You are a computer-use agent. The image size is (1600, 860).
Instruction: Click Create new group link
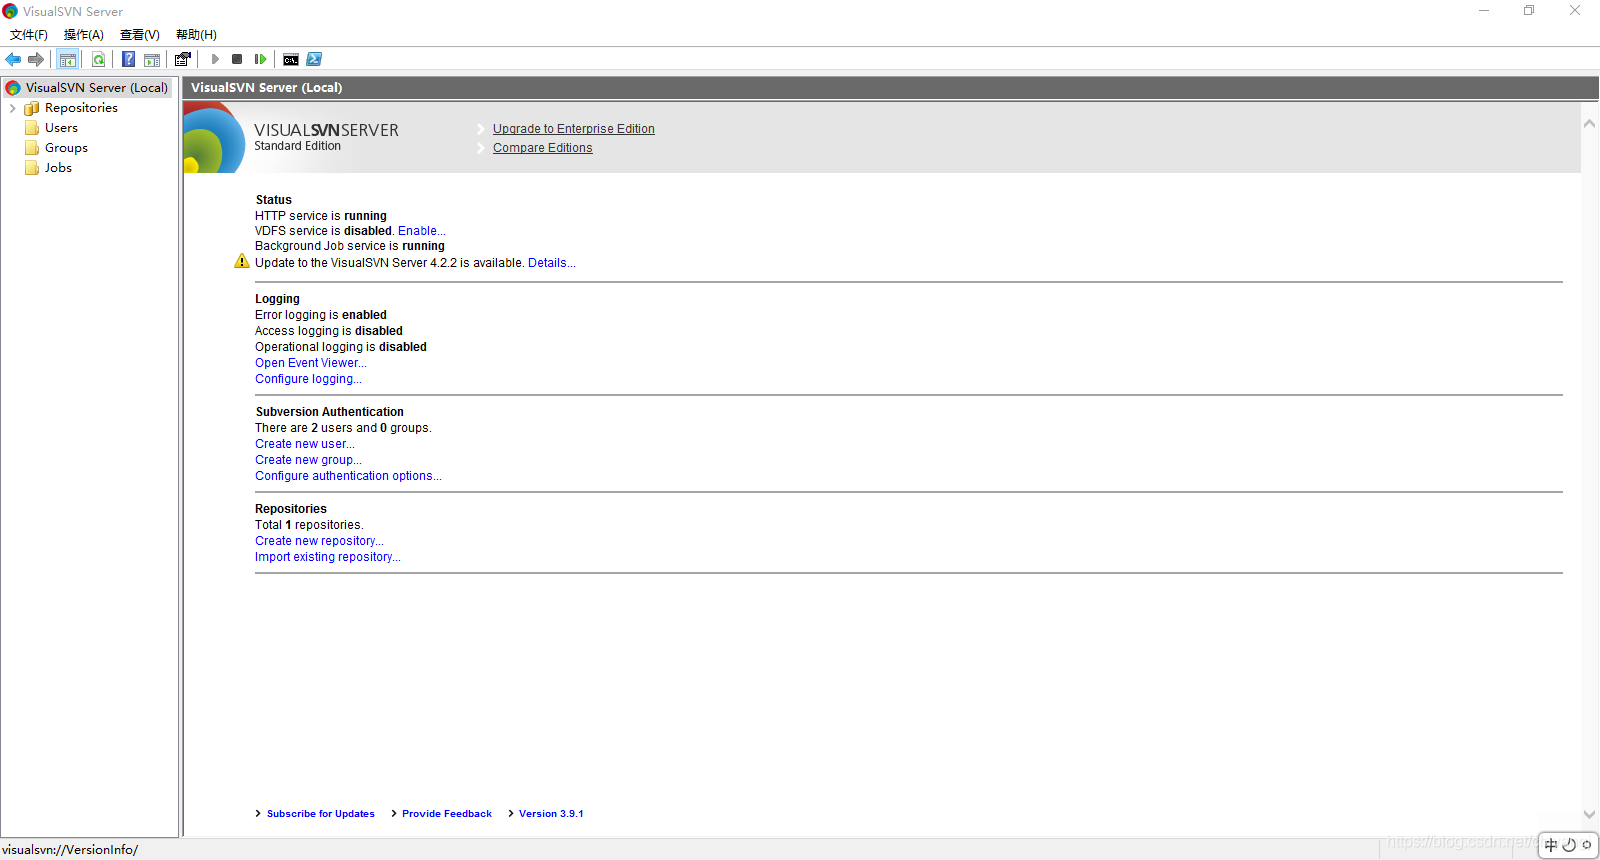pyautogui.click(x=308, y=460)
